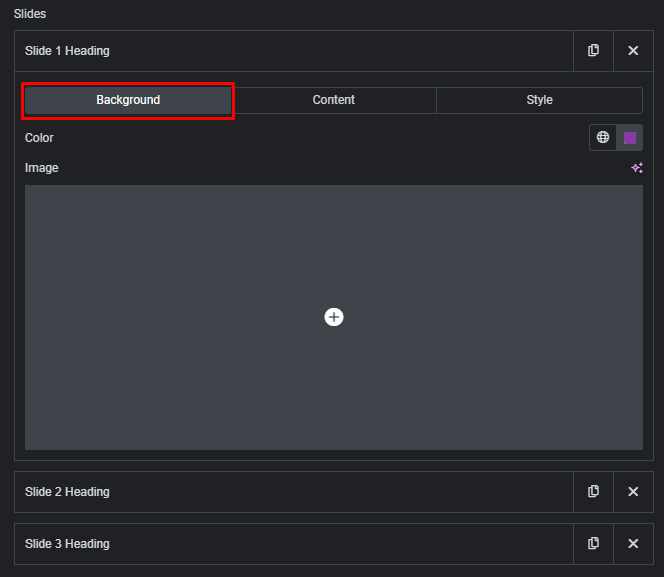
Task: Expand the Slide 3 Heading row
Action: pos(294,544)
